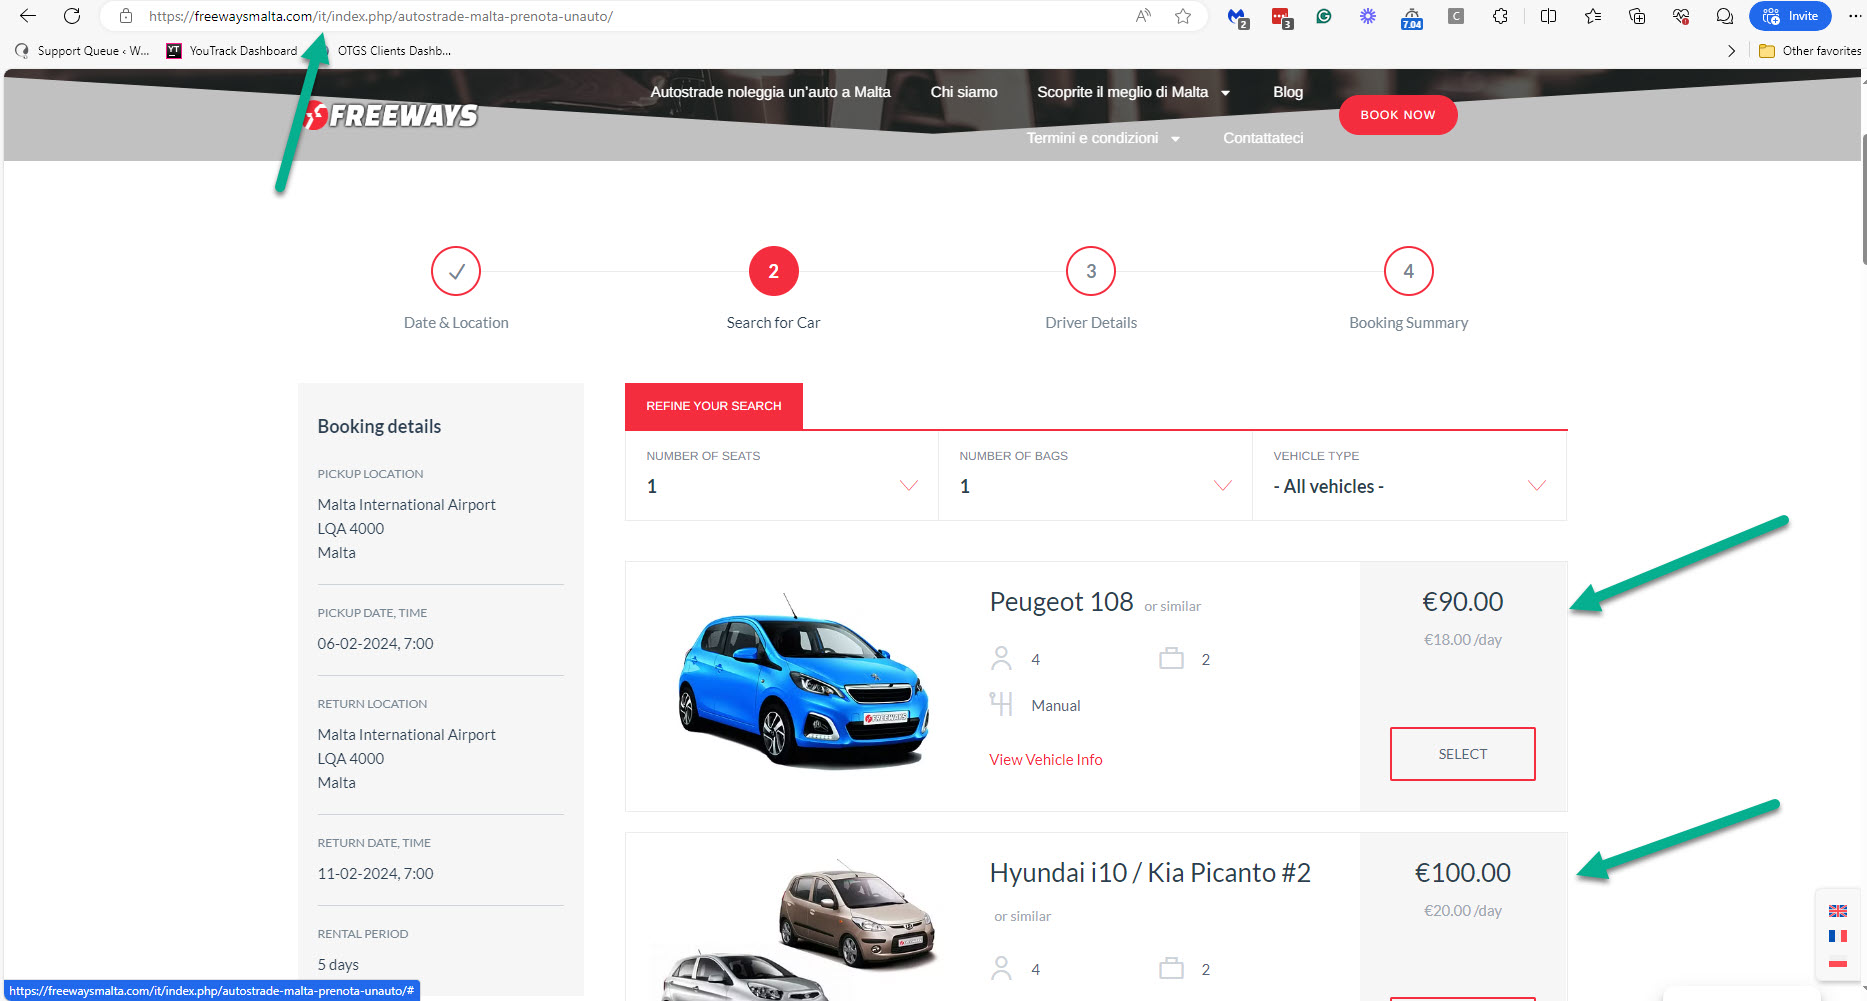Click the blue Peugeot 108 image
Image resolution: width=1867 pixels, height=1001 pixels.
pos(803,681)
